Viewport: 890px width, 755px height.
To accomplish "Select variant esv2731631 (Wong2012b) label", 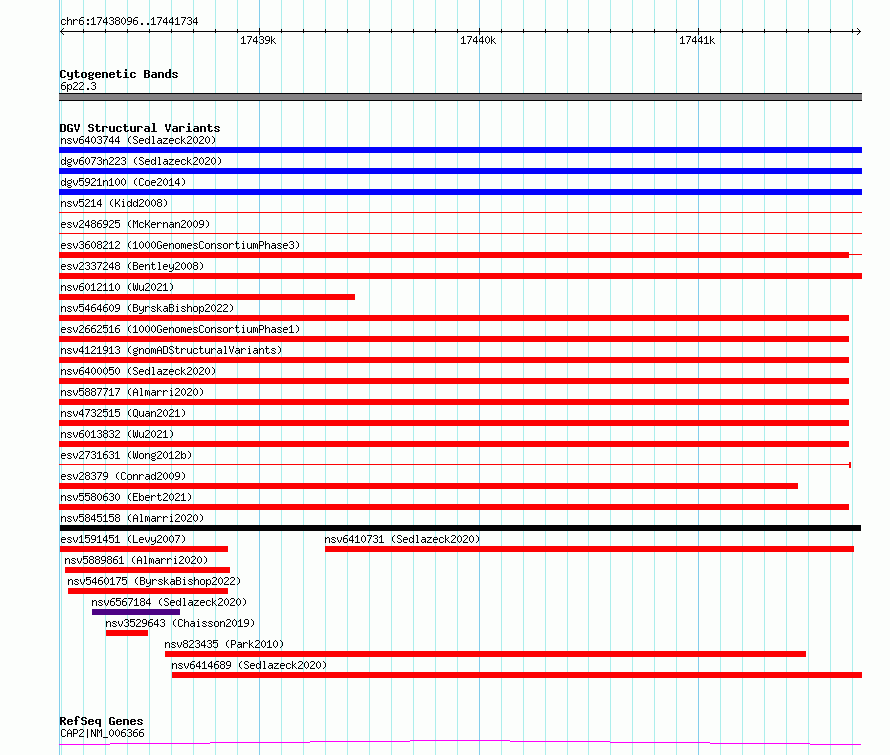I will point(126,455).
